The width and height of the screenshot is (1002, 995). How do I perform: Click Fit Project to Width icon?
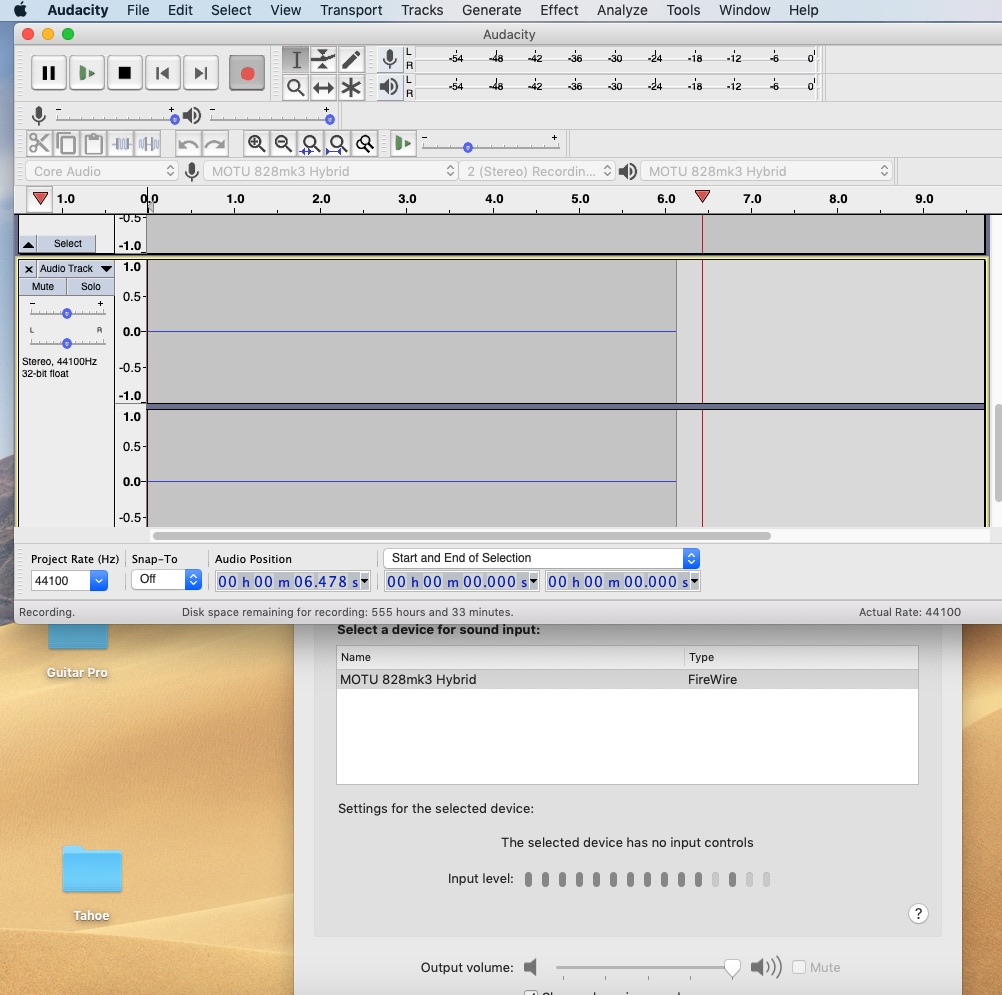337,144
